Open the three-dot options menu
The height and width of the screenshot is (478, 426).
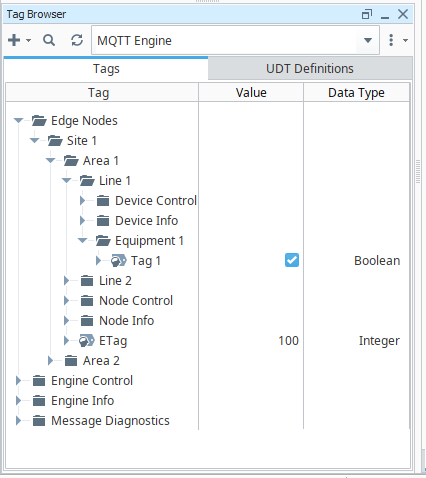391,40
